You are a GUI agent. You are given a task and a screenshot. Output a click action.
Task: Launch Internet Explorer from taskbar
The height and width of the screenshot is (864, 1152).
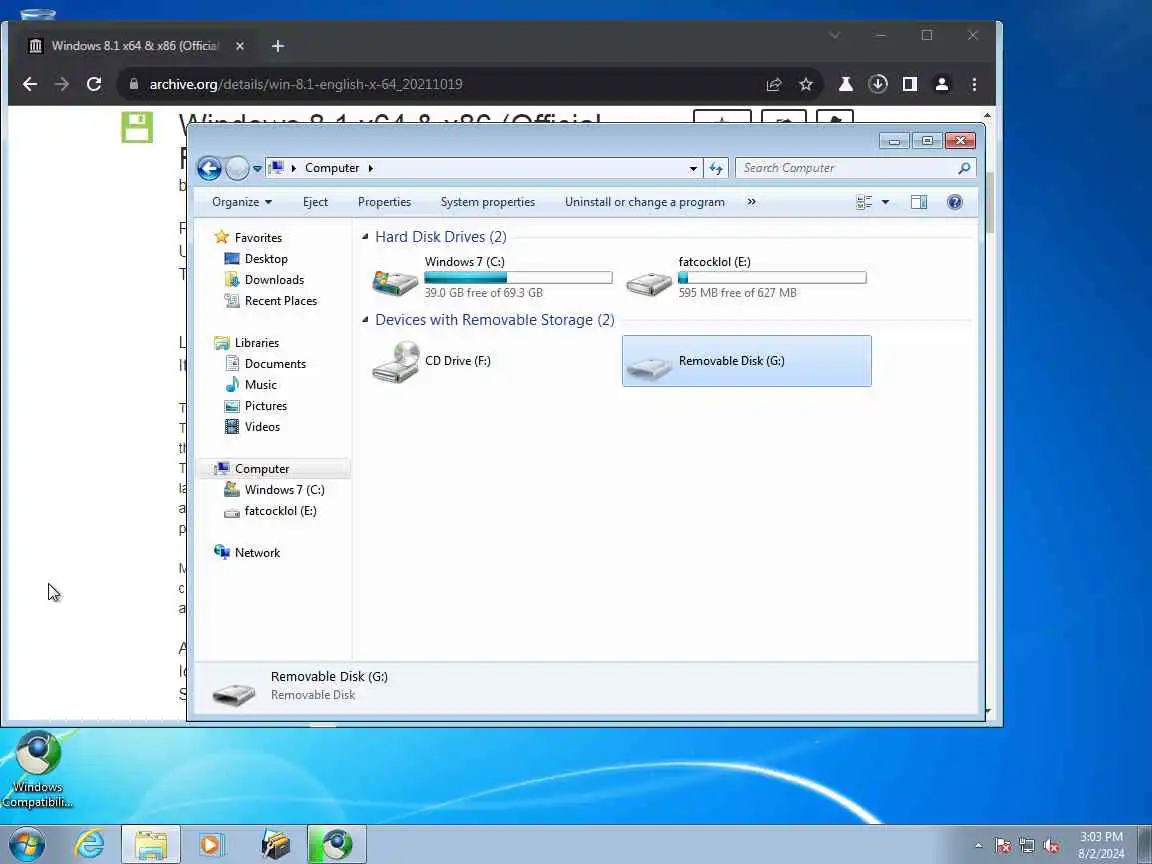90,844
